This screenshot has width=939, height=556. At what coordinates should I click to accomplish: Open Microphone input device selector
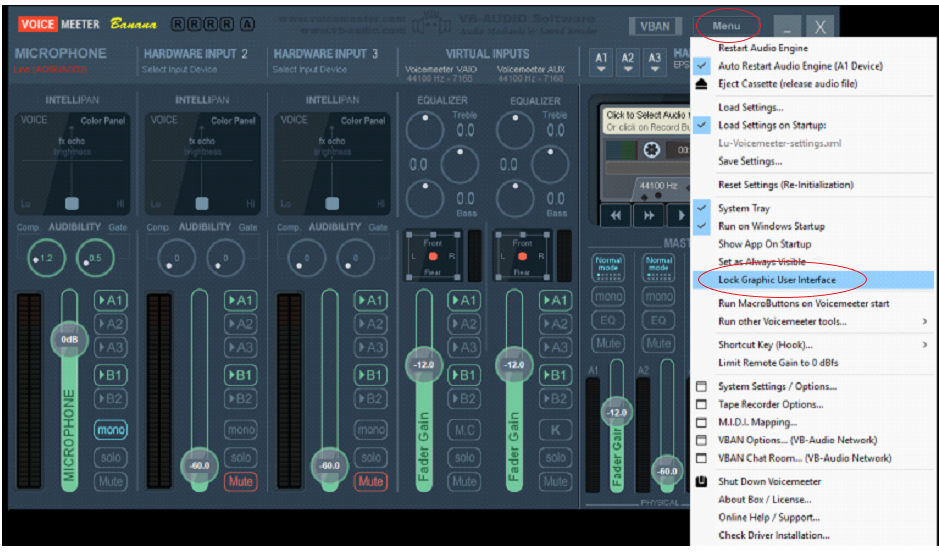(x=50, y=70)
